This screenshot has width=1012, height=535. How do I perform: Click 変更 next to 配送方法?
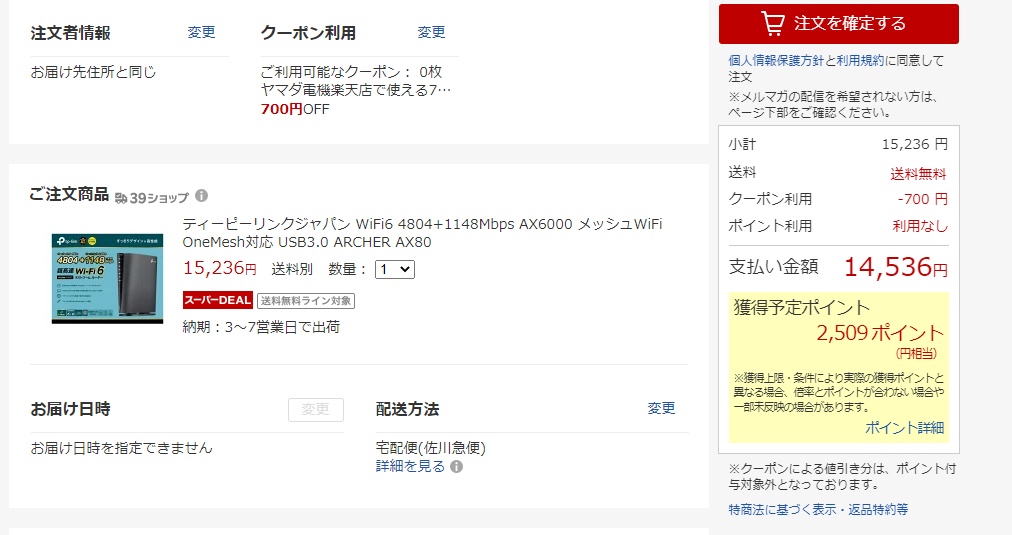(662, 409)
